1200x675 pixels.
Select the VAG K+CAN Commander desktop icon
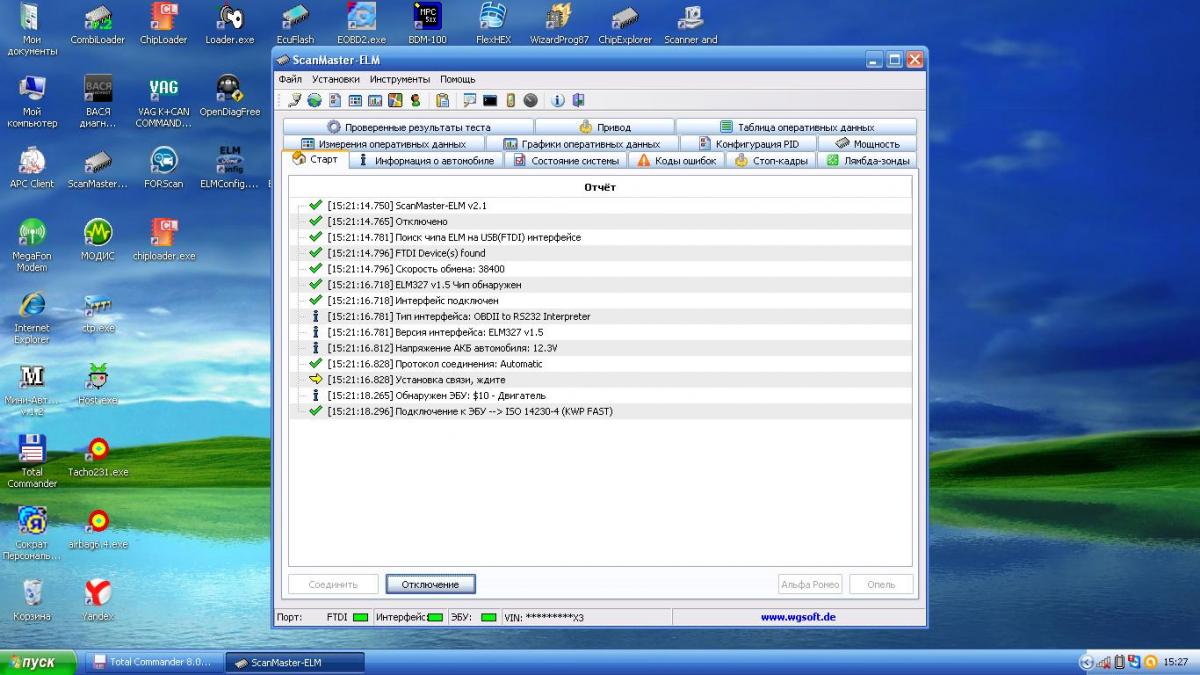pyautogui.click(x=164, y=103)
